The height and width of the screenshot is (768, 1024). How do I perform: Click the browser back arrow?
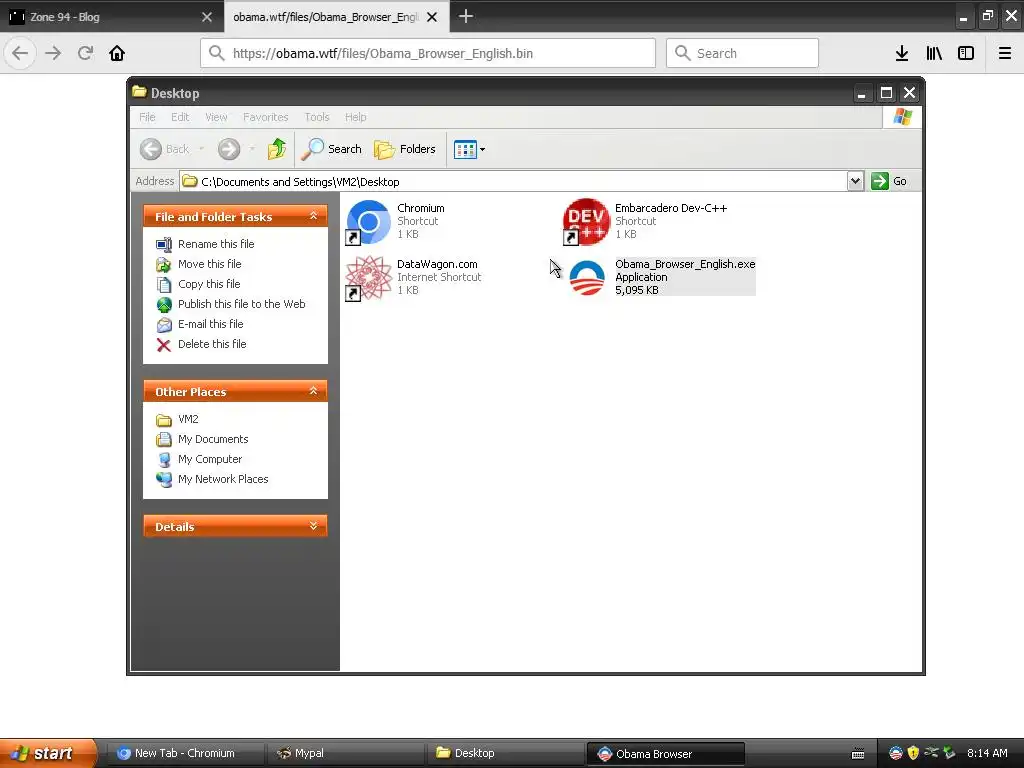(x=20, y=53)
